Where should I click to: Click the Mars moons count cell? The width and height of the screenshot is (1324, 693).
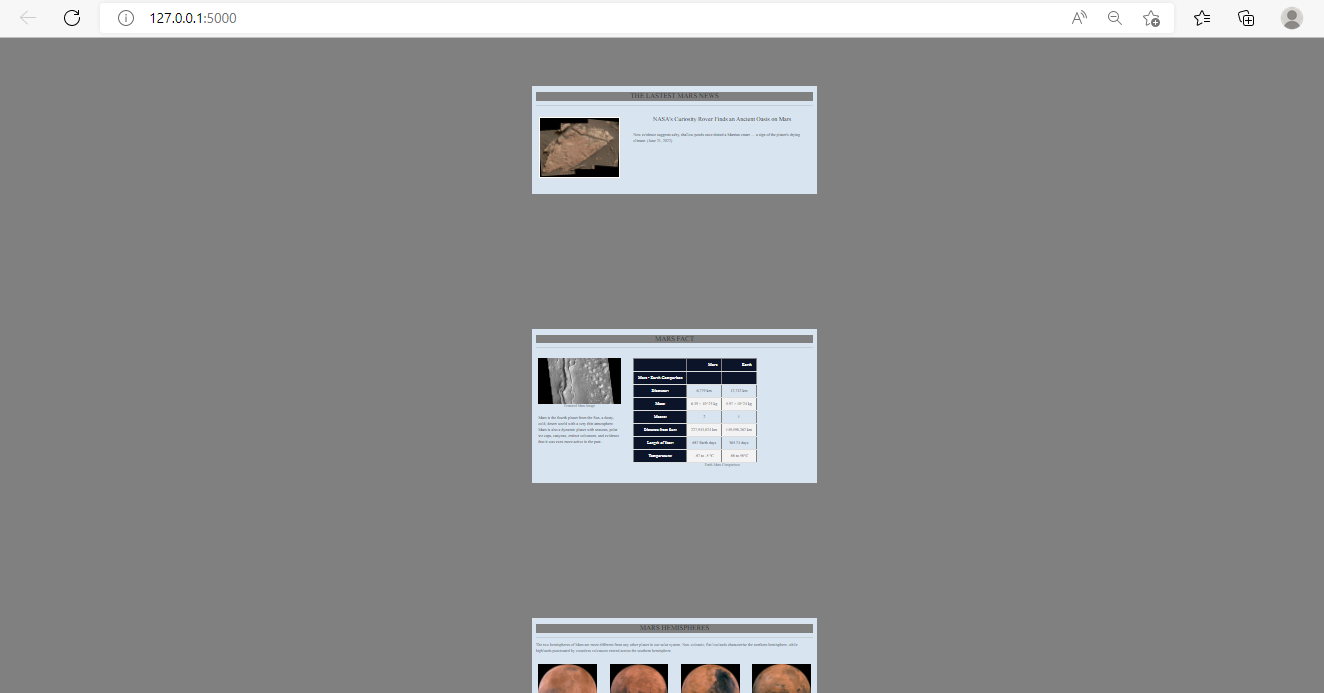click(x=704, y=417)
